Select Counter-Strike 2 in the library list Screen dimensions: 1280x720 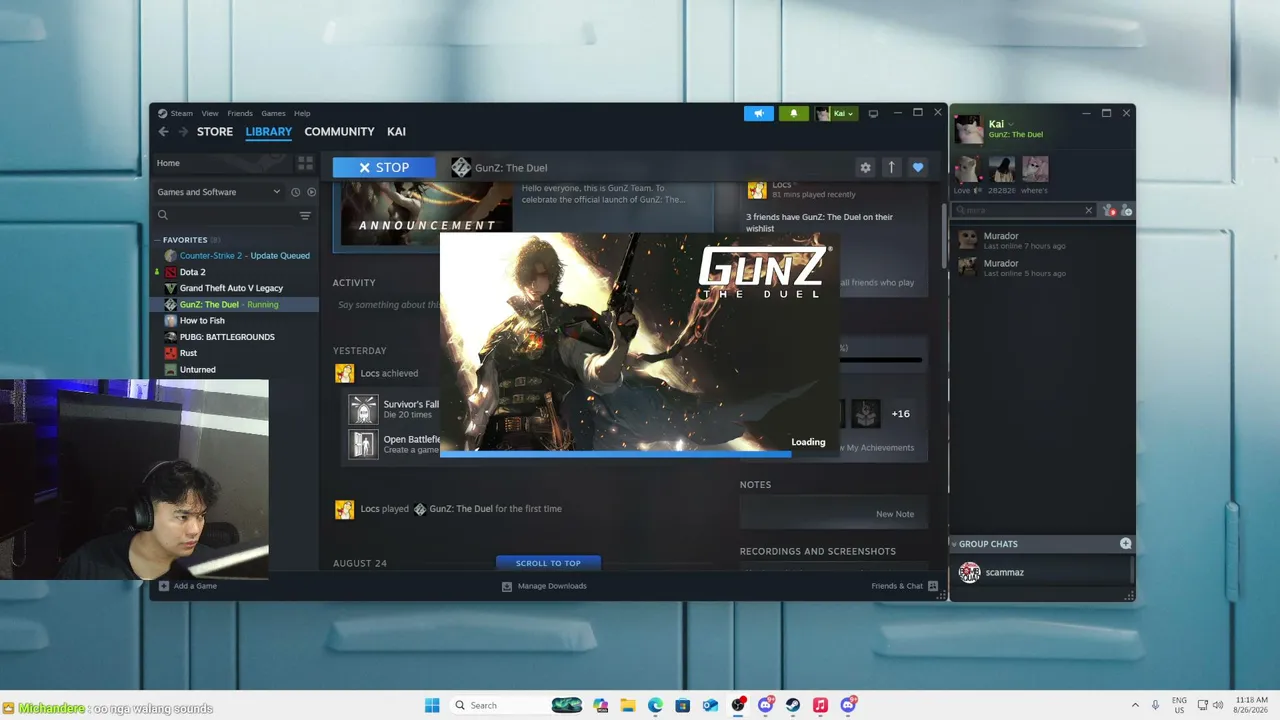pos(236,256)
